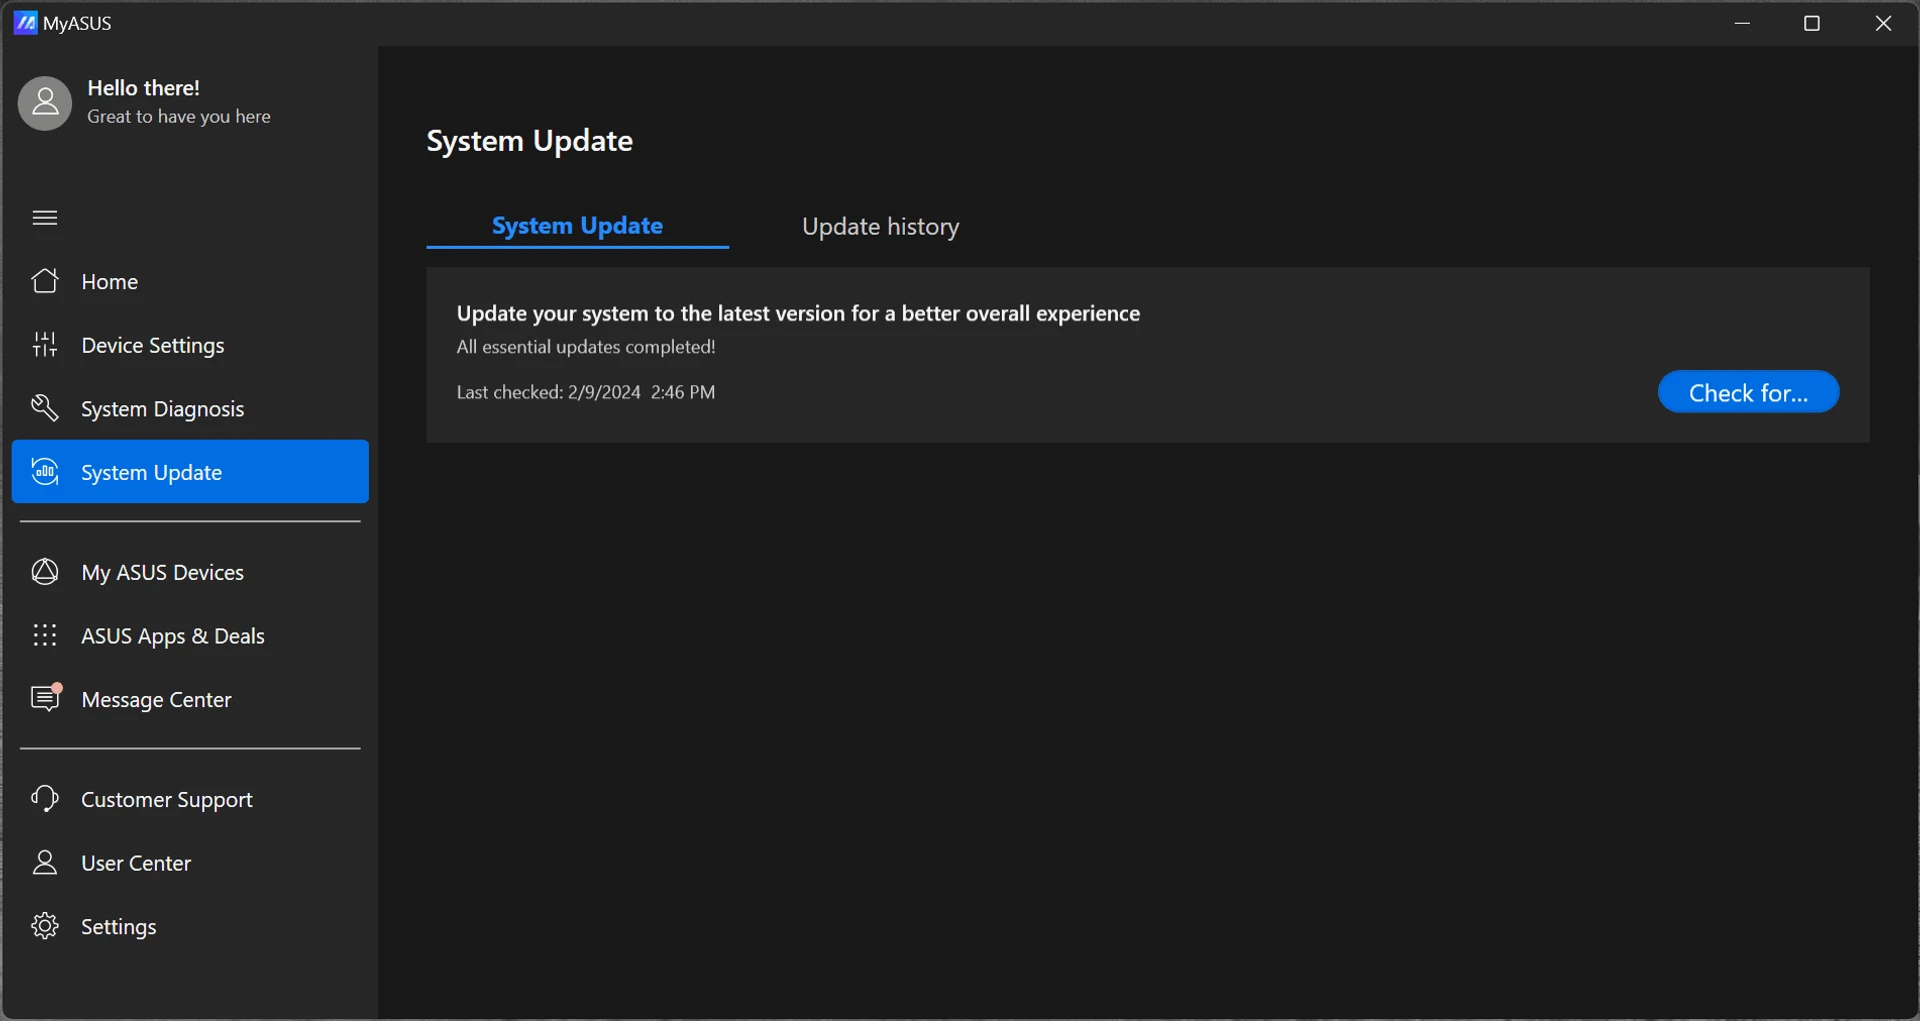Click the Message Center notification icon

[46, 697]
